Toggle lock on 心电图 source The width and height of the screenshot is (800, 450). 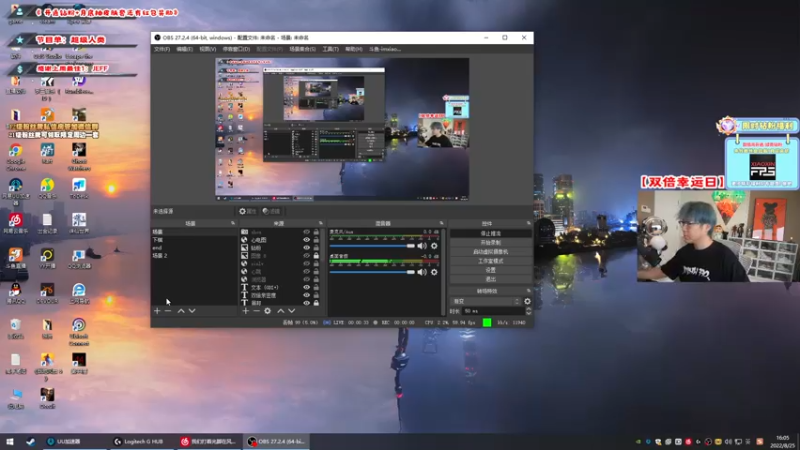316,240
